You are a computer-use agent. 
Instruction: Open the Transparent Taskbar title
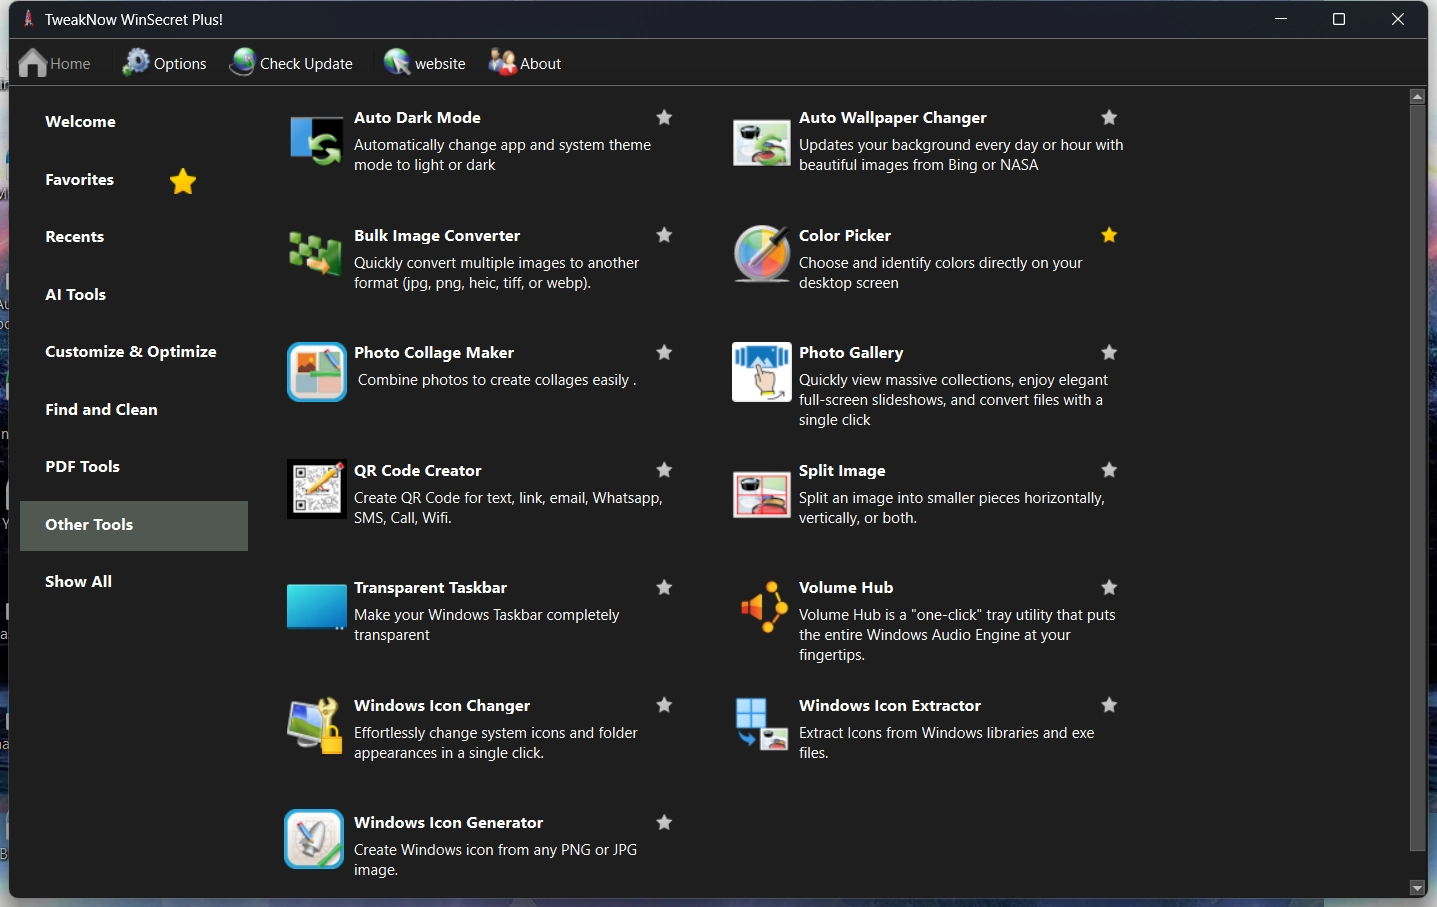tap(430, 588)
